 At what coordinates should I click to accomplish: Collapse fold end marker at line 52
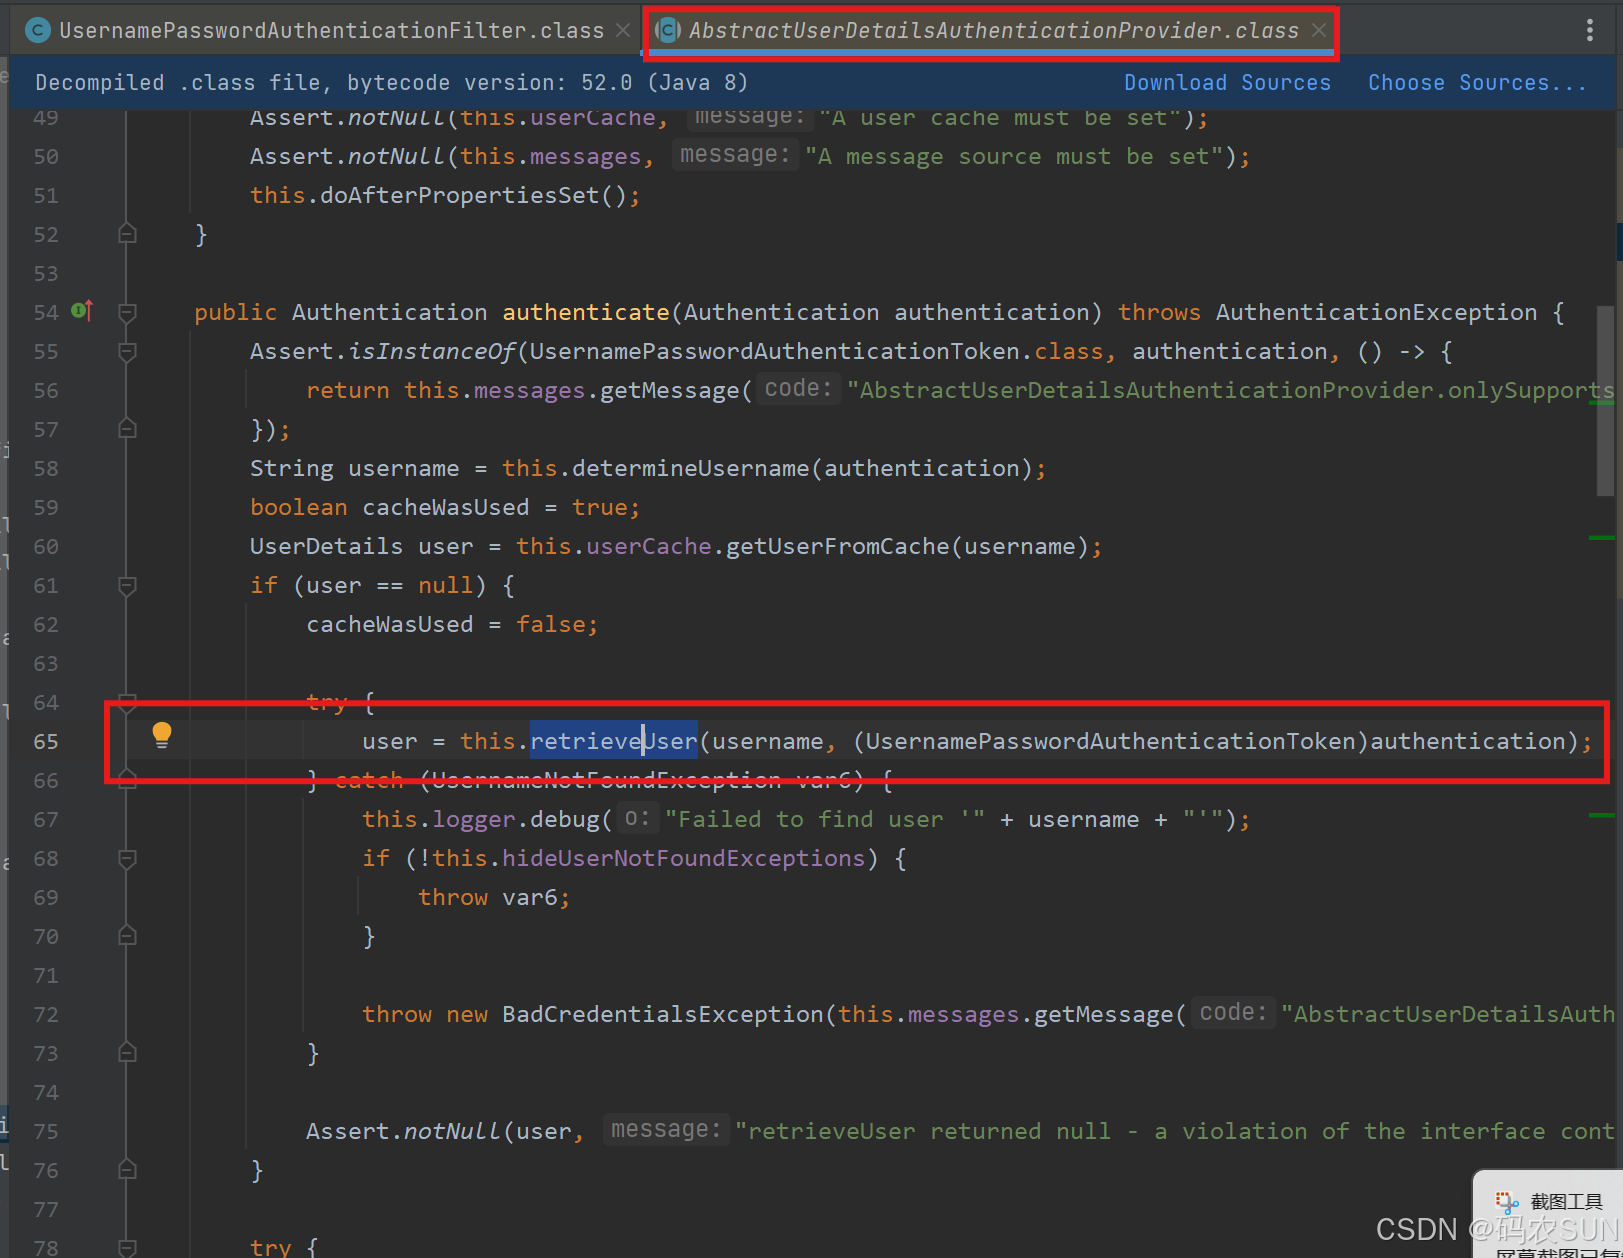tap(127, 234)
